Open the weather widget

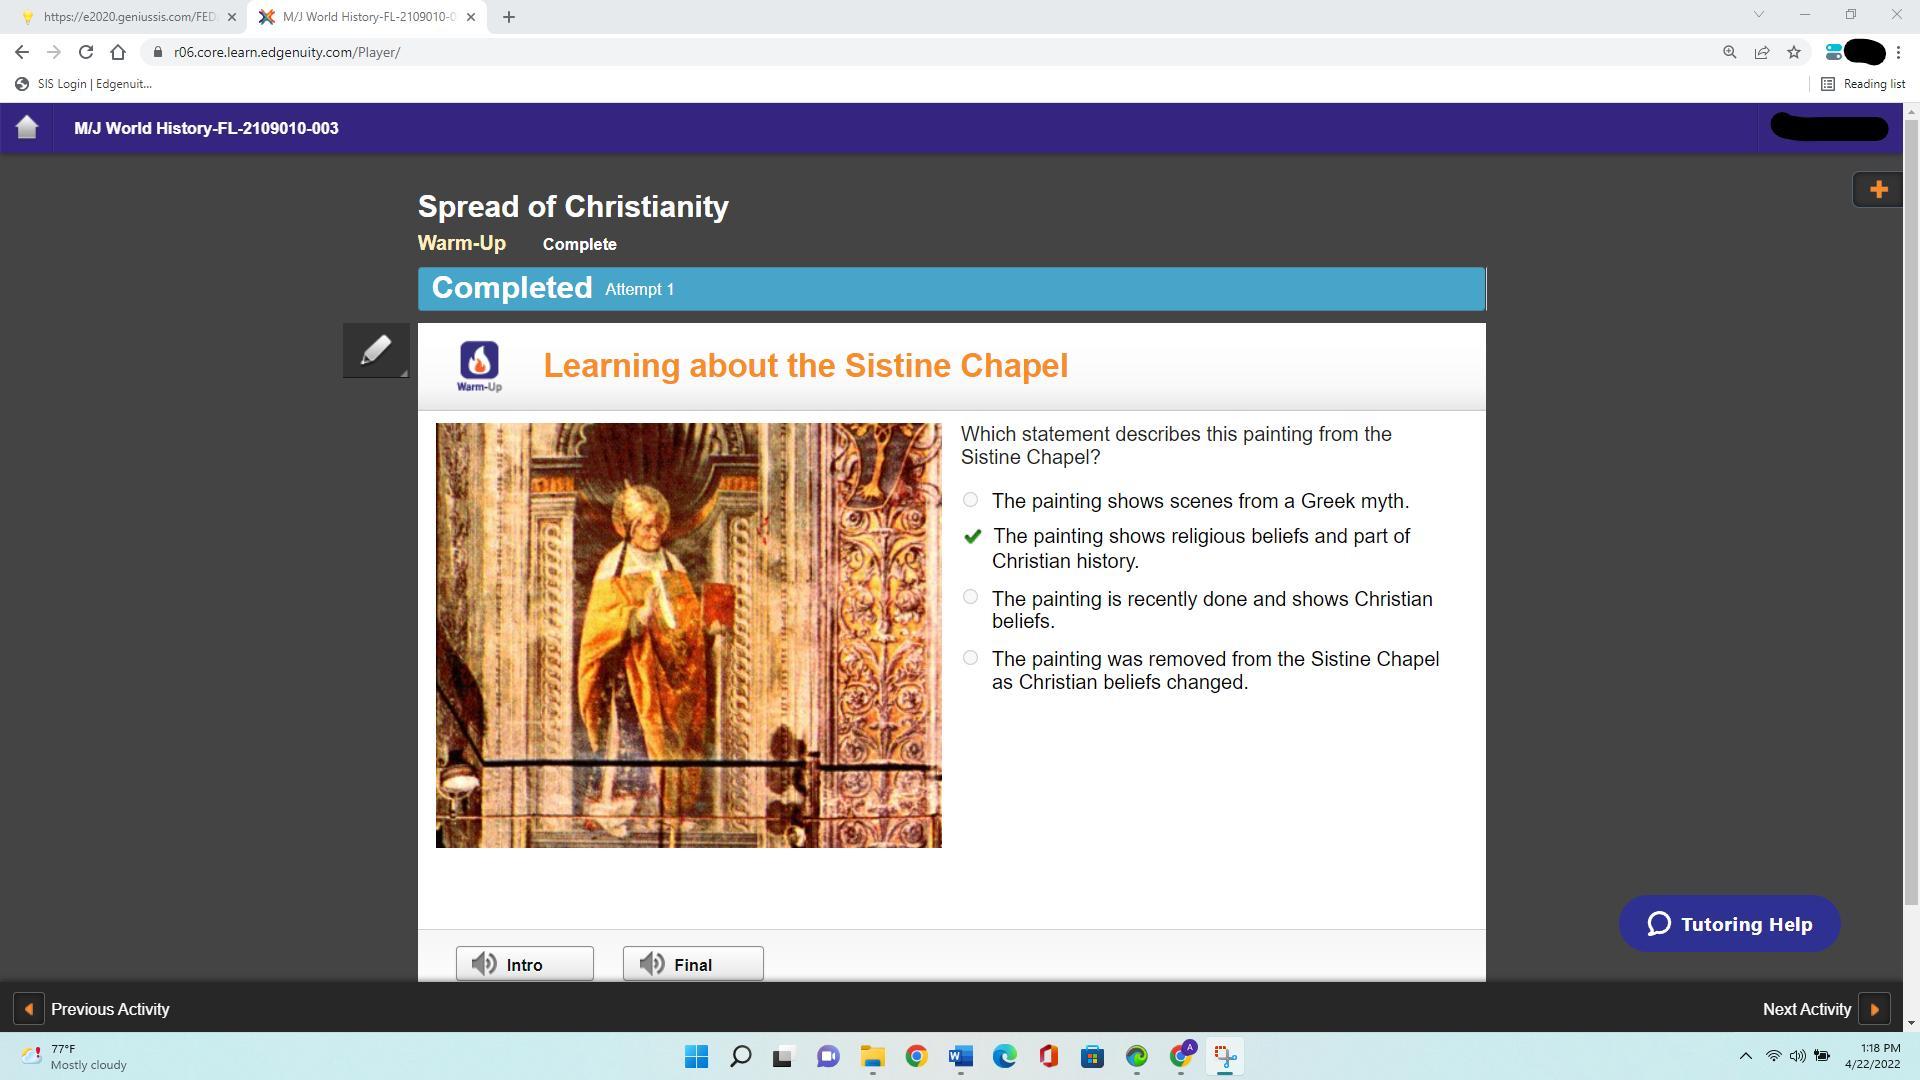pyautogui.click(x=75, y=1056)
